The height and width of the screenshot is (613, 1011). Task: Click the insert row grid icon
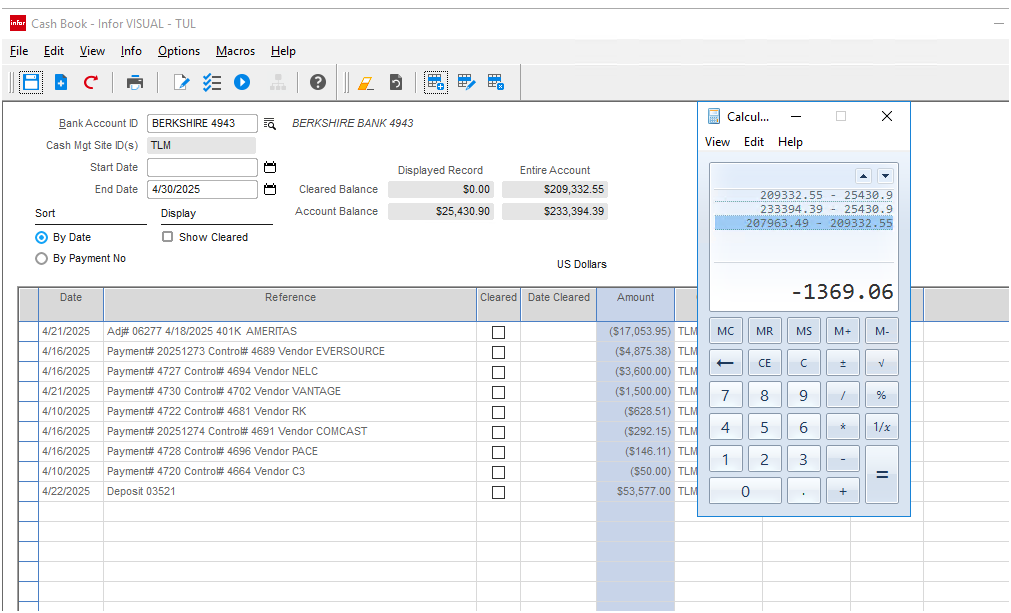[x=436, y=83]
